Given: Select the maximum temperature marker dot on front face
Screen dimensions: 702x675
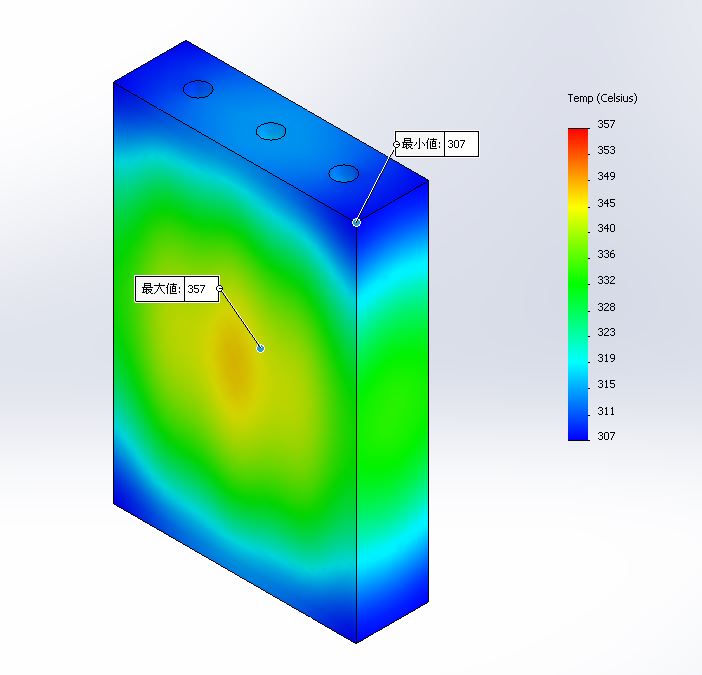Looking at the screenshot, I should point(260,348).
